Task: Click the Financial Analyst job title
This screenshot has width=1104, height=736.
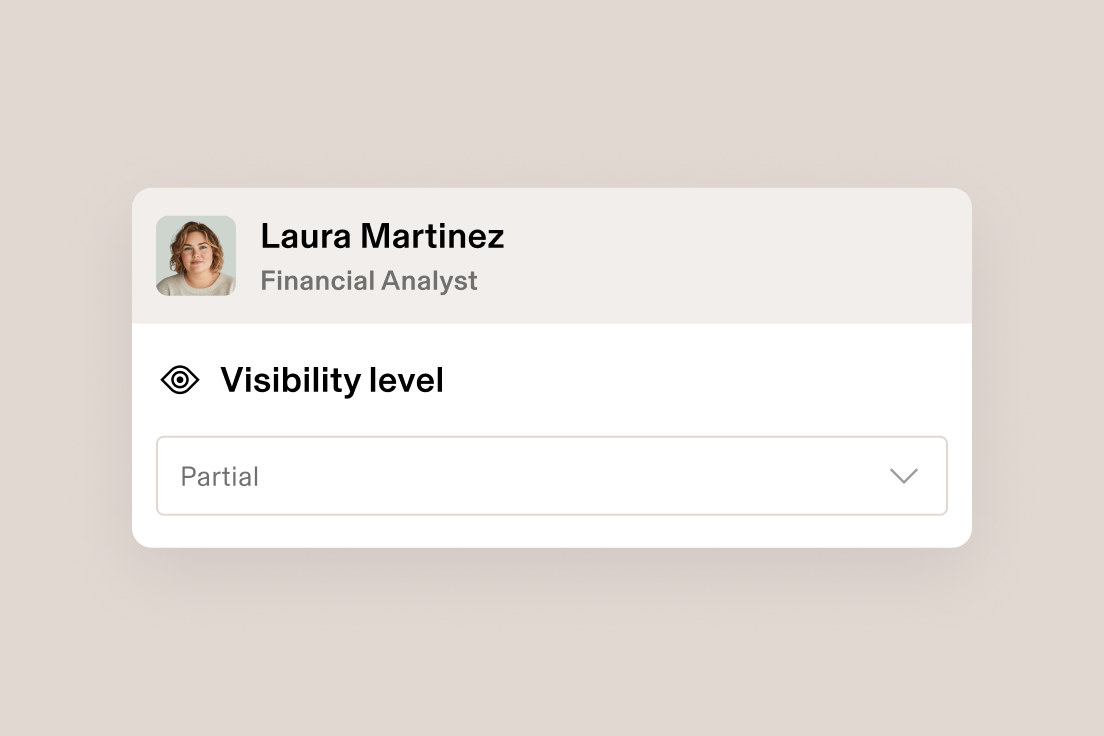Action: pyautogui.click(x=369, y=280)
